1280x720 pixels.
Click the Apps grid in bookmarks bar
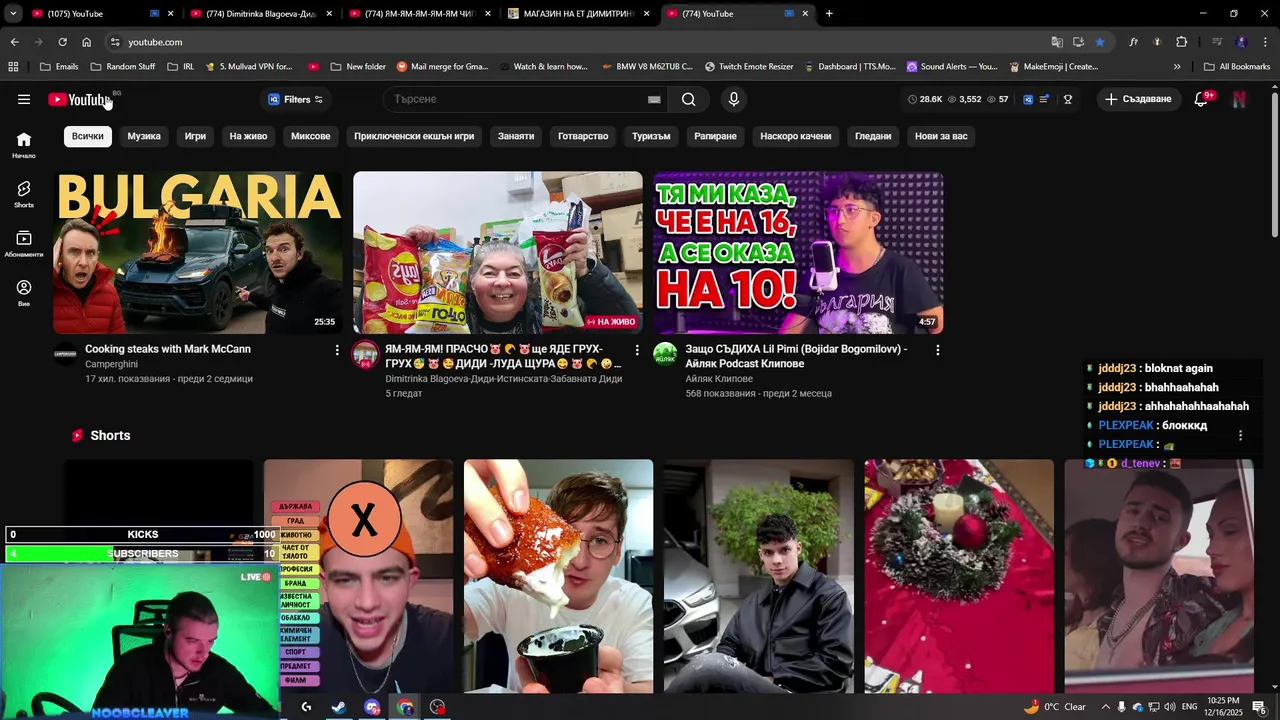click(13, 67)
